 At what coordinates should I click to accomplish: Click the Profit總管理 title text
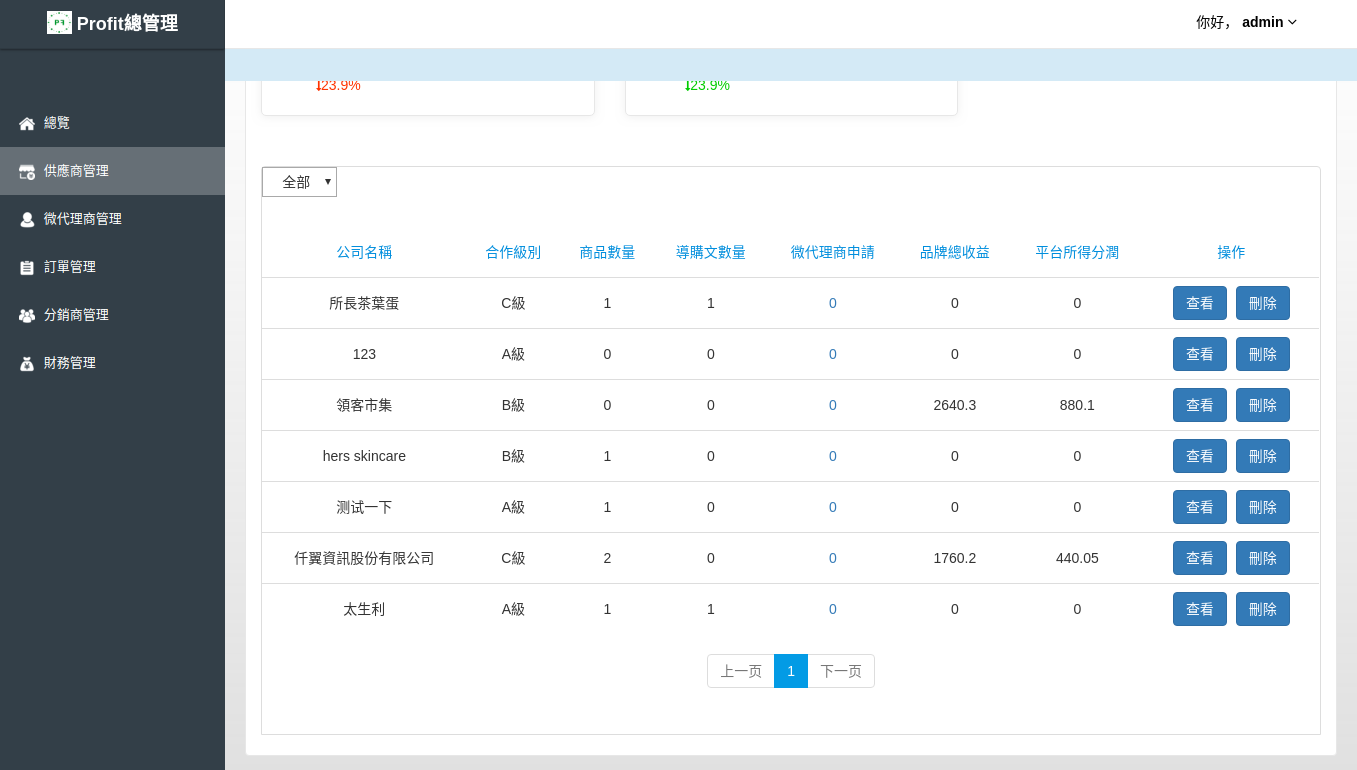(x=127, y=23)
